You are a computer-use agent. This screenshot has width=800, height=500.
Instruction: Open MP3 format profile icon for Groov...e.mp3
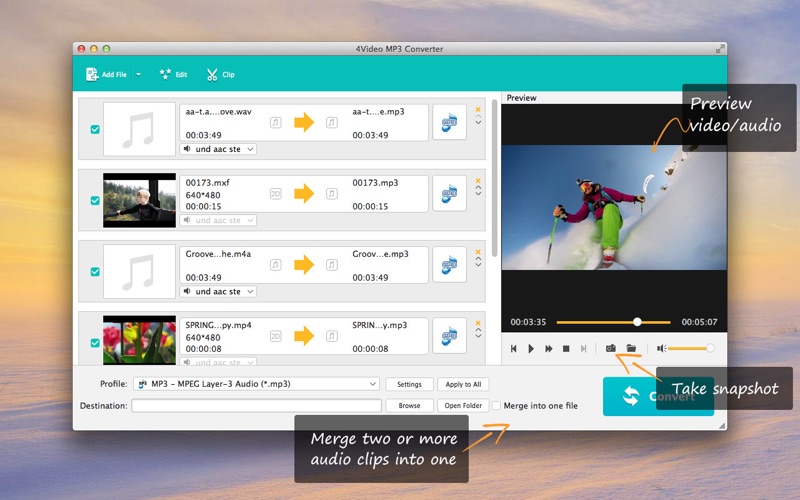point(449,264)
